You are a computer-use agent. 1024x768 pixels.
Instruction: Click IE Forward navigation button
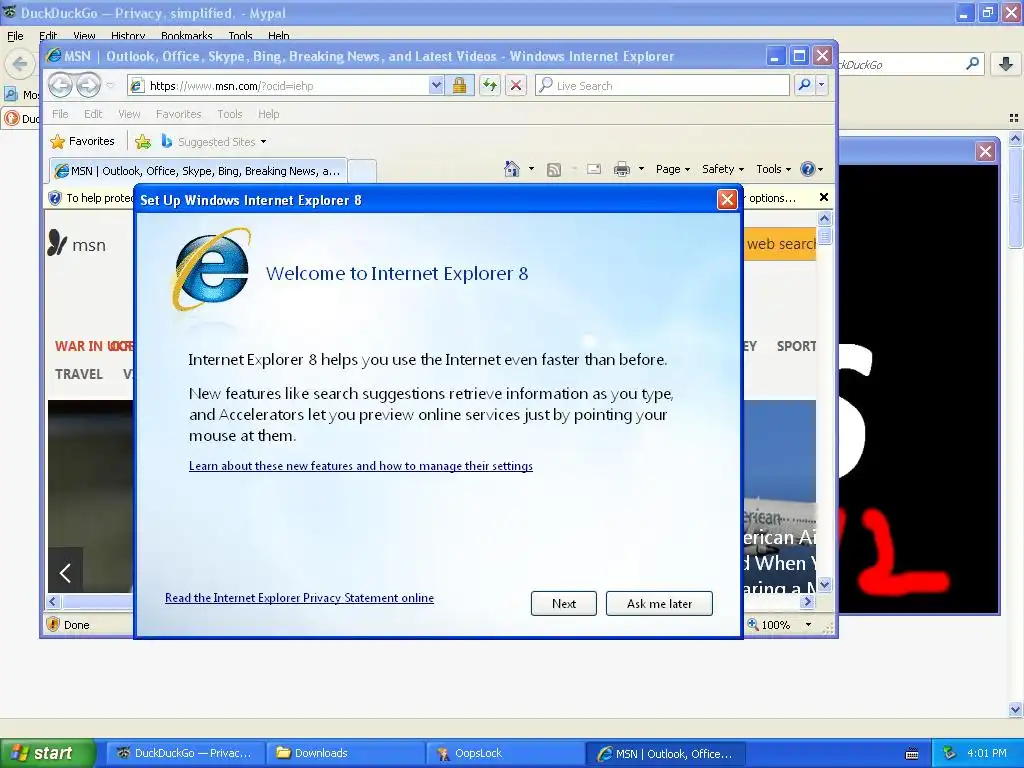pyautogui.click(x=88, y=85)
